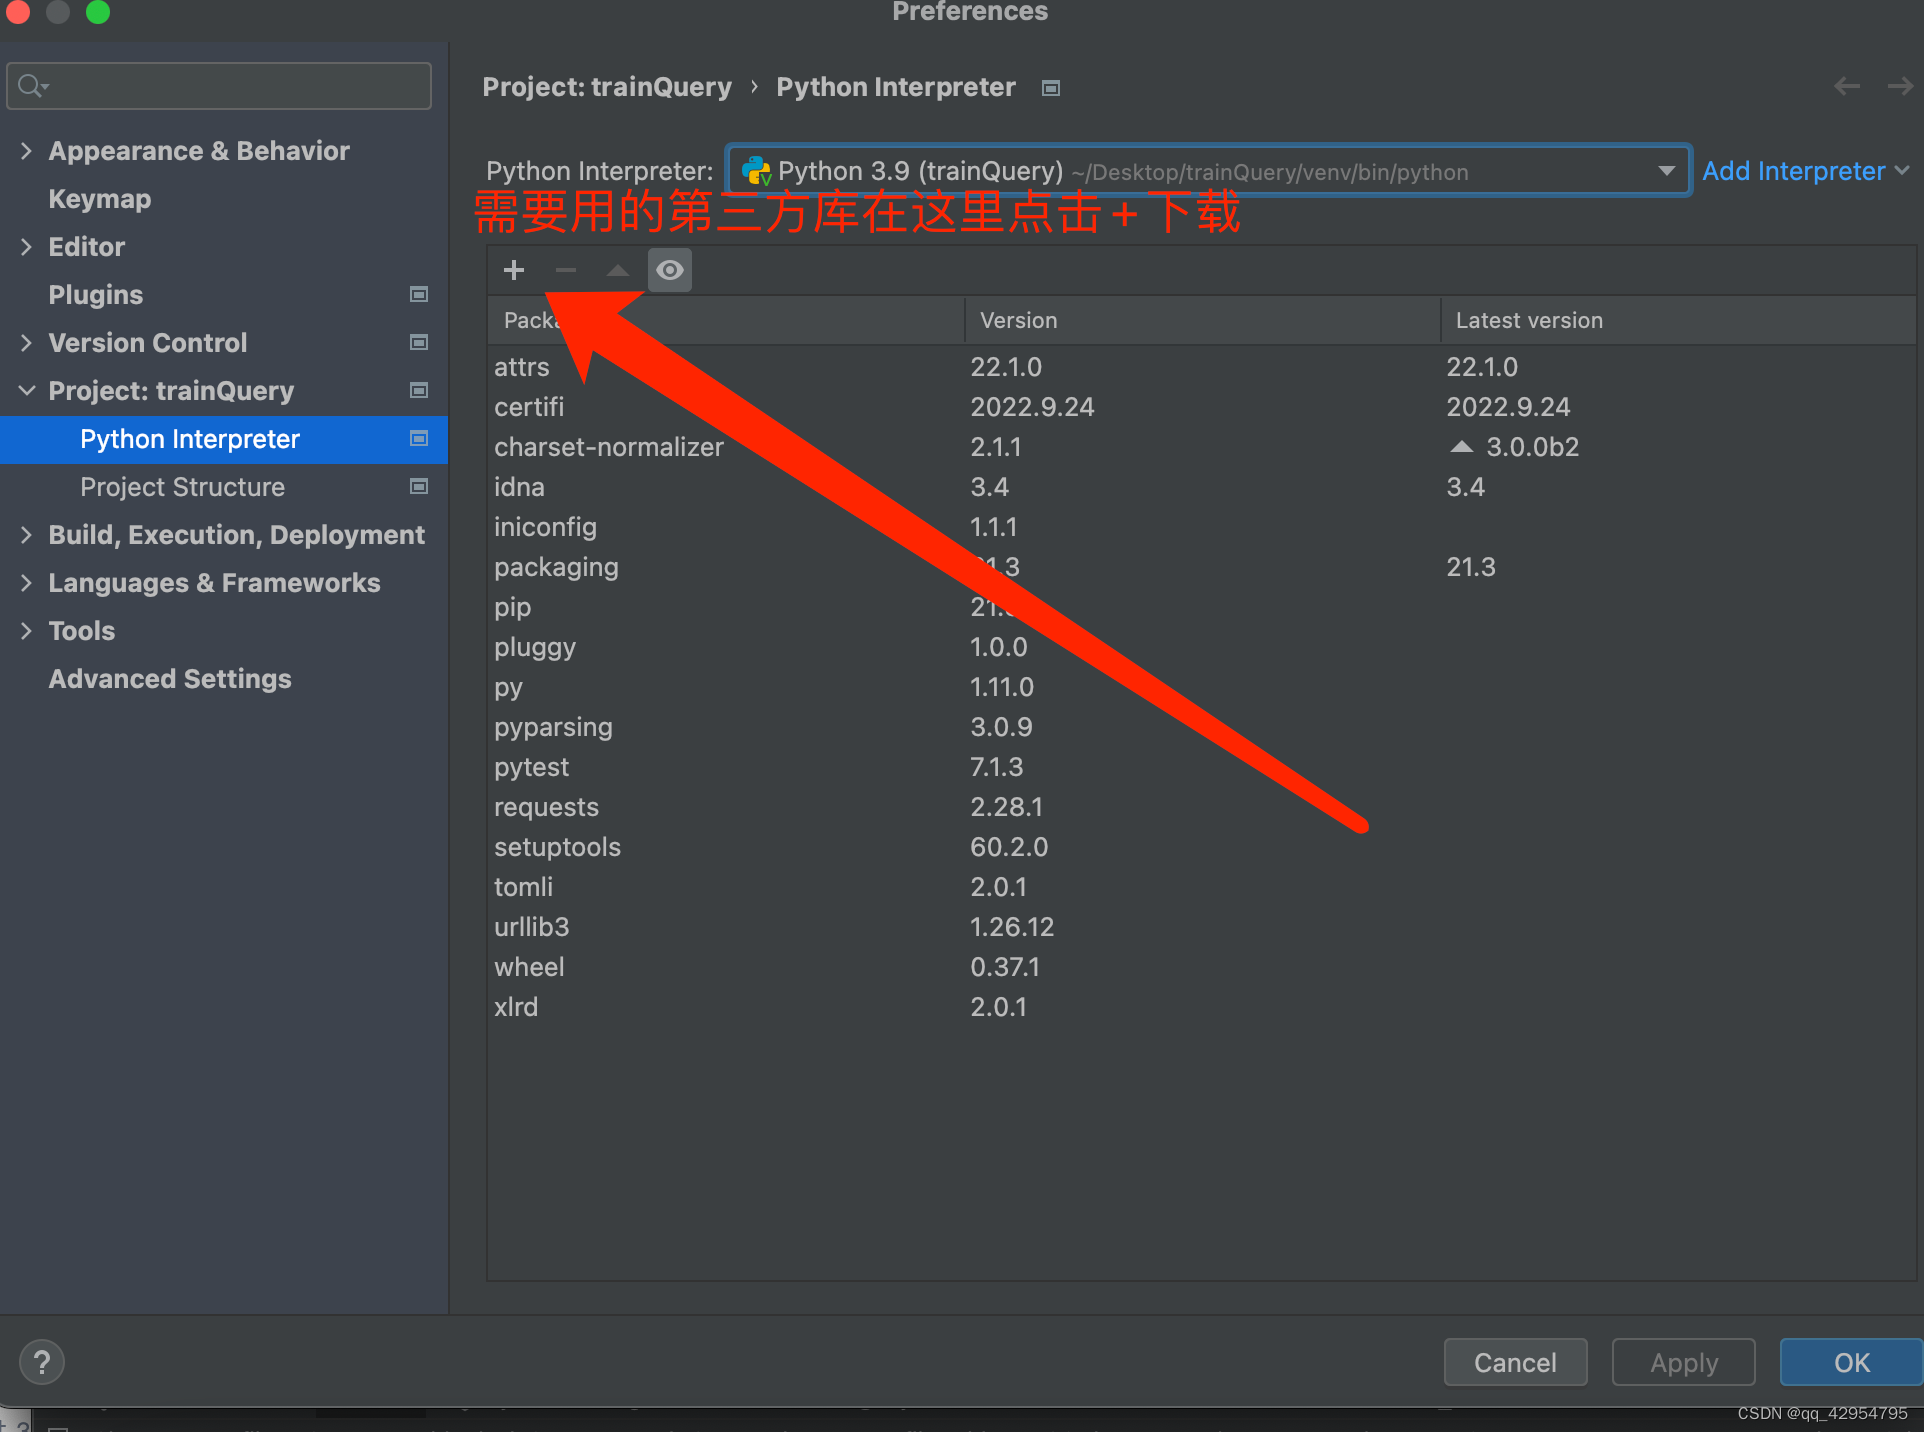Expand the Tools section

pyautogui.click(x=27, y=631)
